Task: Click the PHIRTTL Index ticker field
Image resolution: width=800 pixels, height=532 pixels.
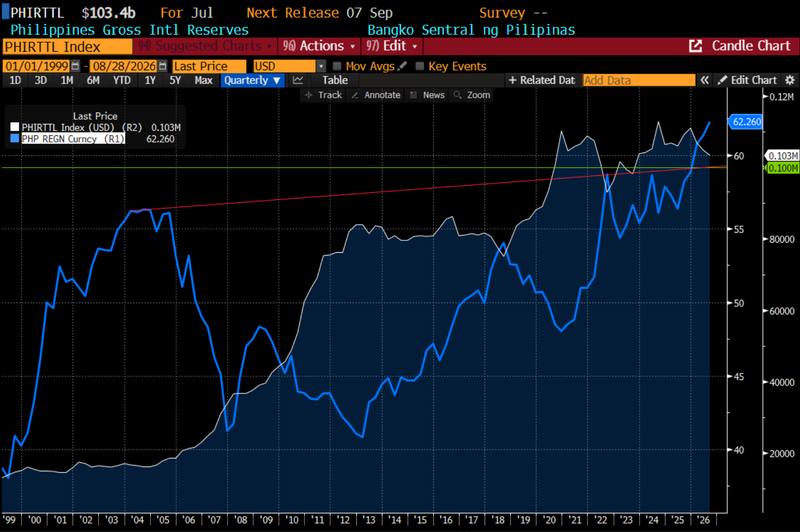Action: pyautogui.click(x=67, y=46)
